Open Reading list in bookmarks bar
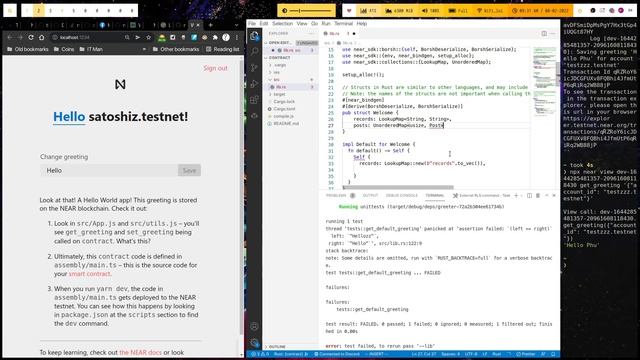The height and width of the screenshot is (360, 640). point(222,49)
